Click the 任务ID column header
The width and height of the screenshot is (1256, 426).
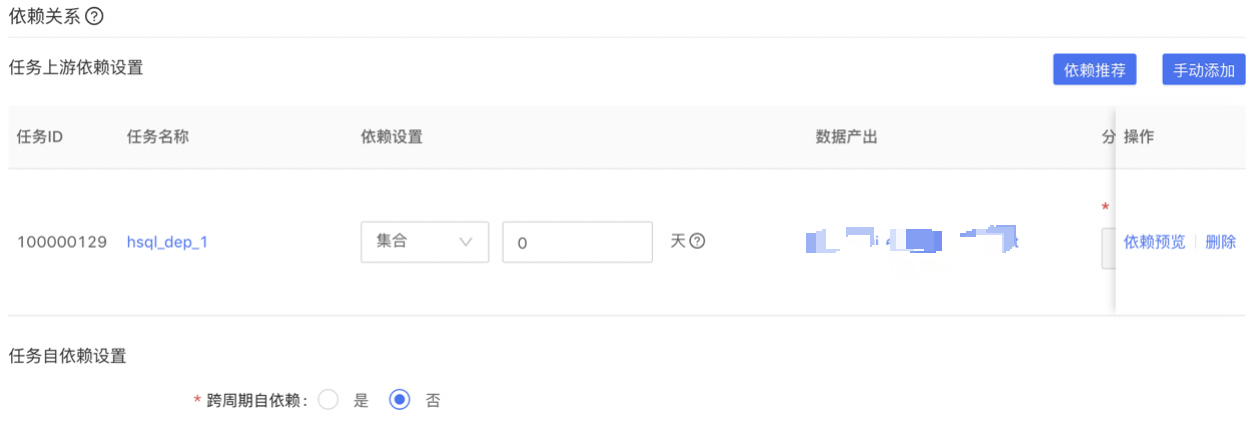point(40,137)
